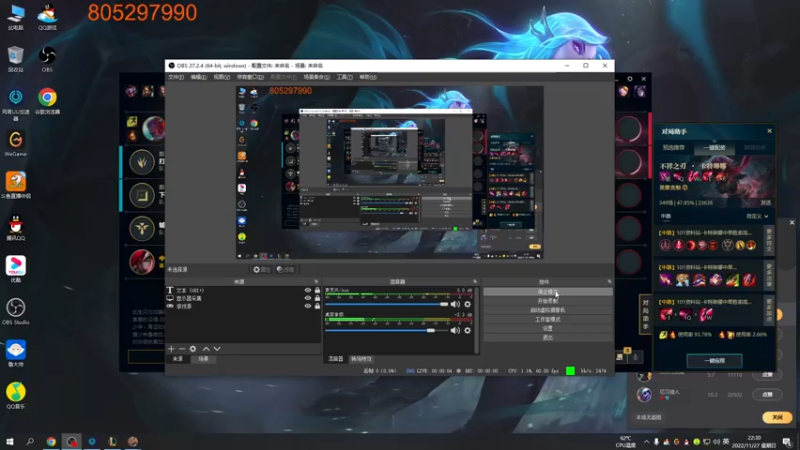This screenshot has width=800, height=450.
Task: Click the 停止推流 button
Action: [x=548, y=292]
